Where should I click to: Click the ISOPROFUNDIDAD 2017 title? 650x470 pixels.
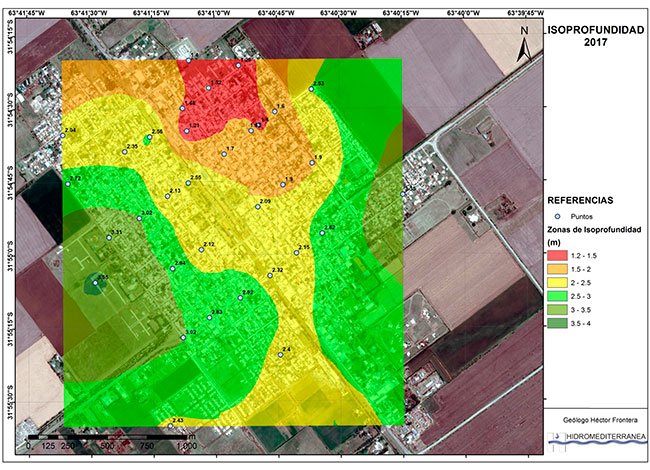click(596, 36)
